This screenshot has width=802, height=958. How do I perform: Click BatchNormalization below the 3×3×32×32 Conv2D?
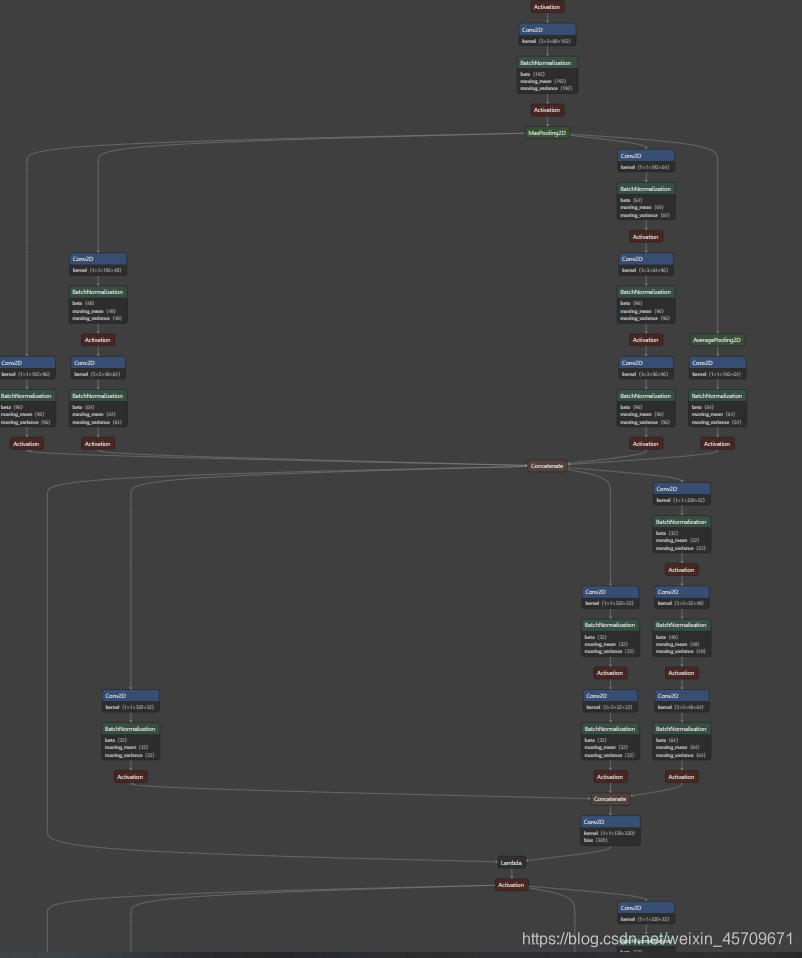[610, 741]
